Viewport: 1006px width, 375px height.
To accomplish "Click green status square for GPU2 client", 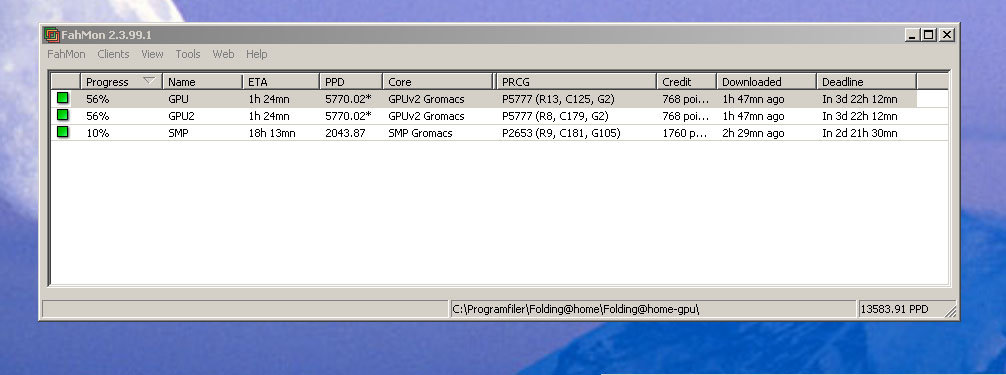I will (62, 115).
